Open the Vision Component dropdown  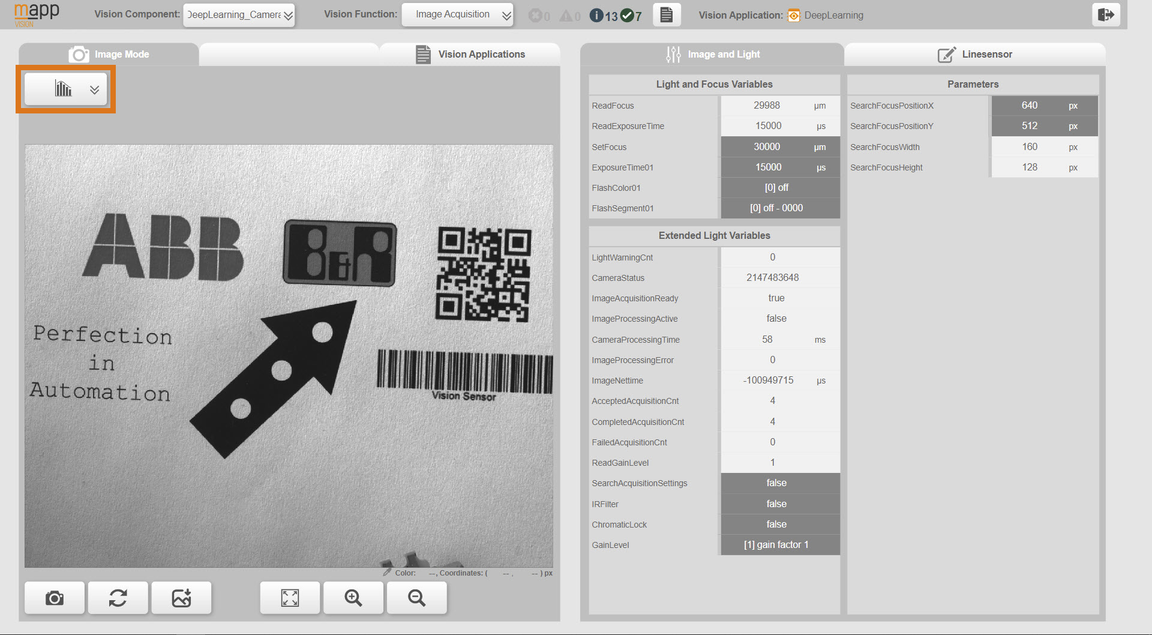pyautogui.click(x=239, y=15)
